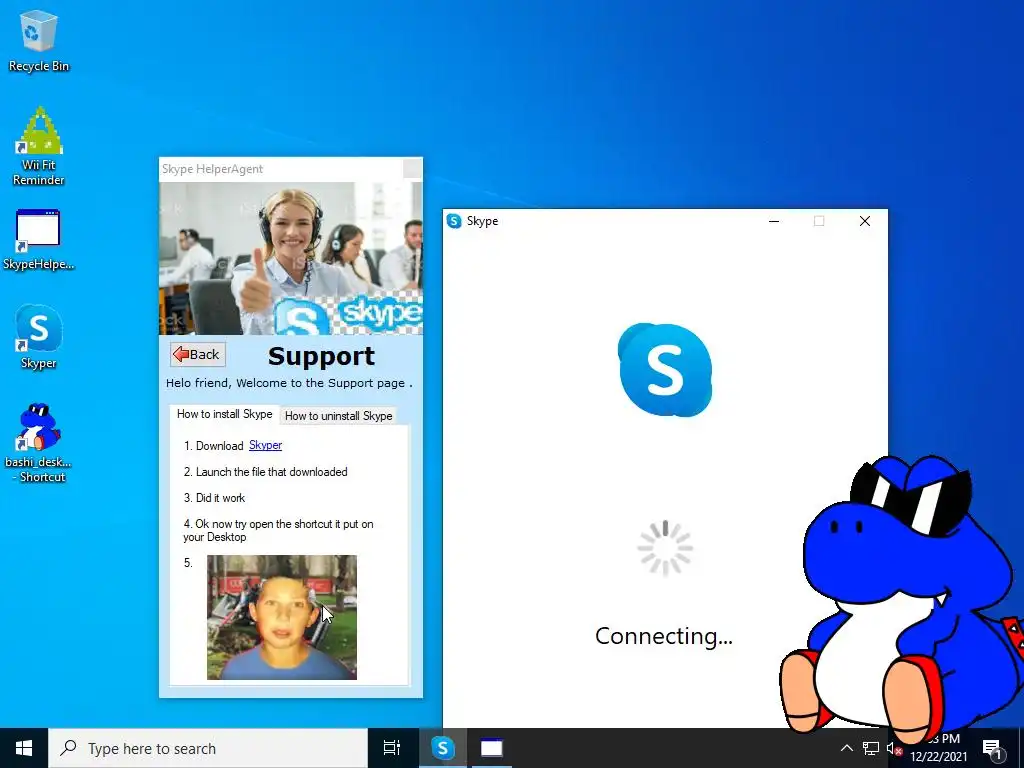1024x768 pixels.
Task: Click the Skype HelperAgent window title text
Action: click(212, 169)
